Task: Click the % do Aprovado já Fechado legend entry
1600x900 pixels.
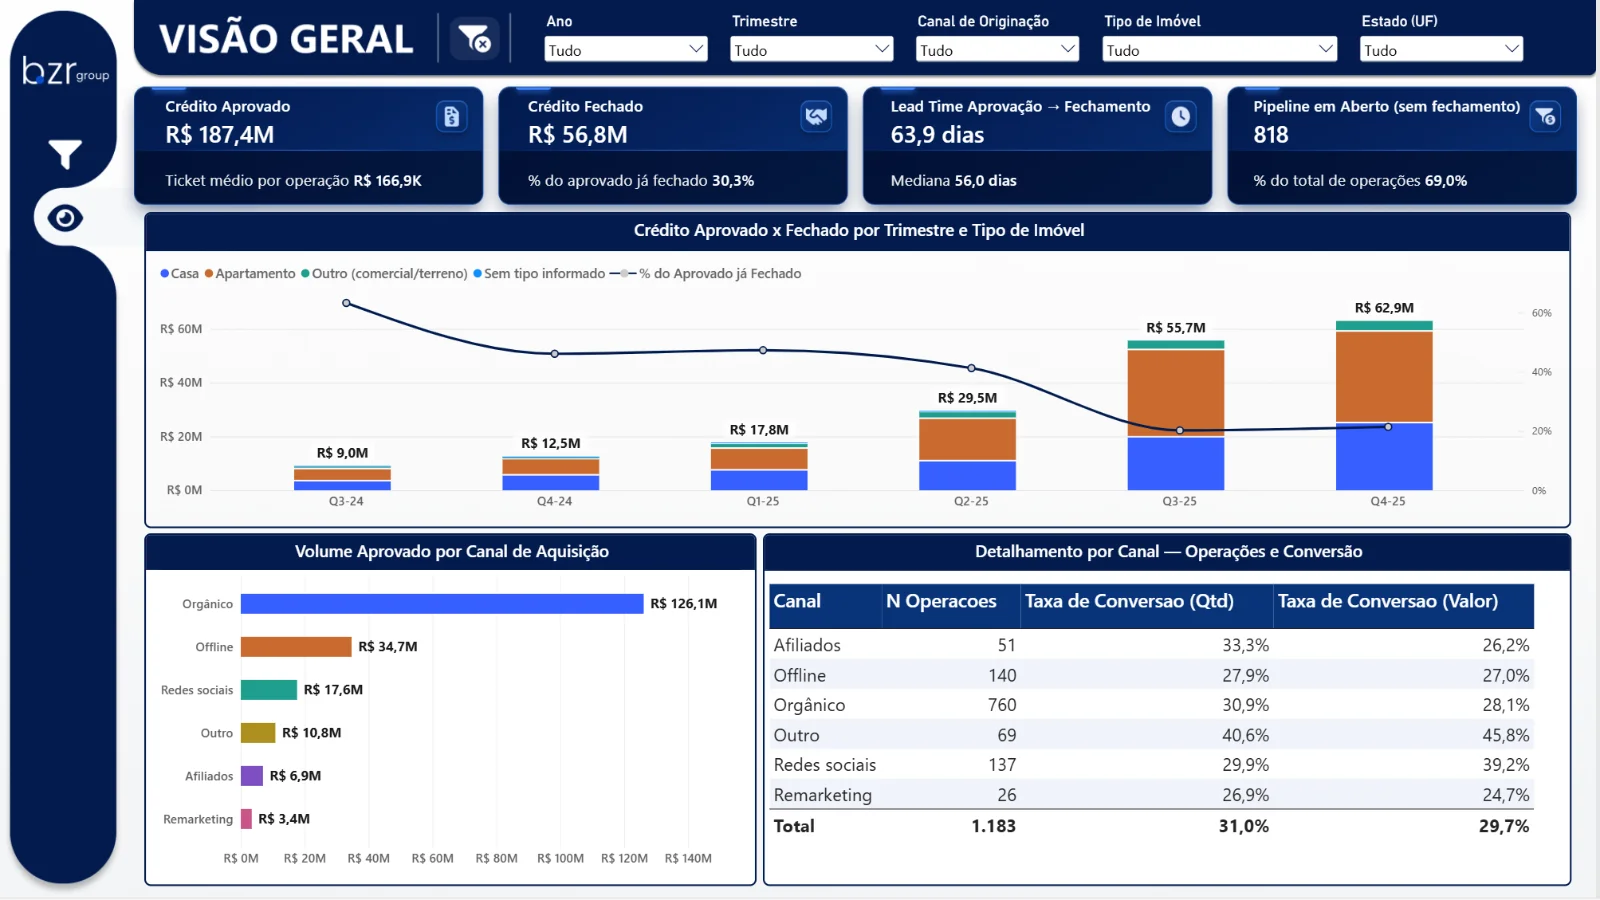Action: pos(706,273)
